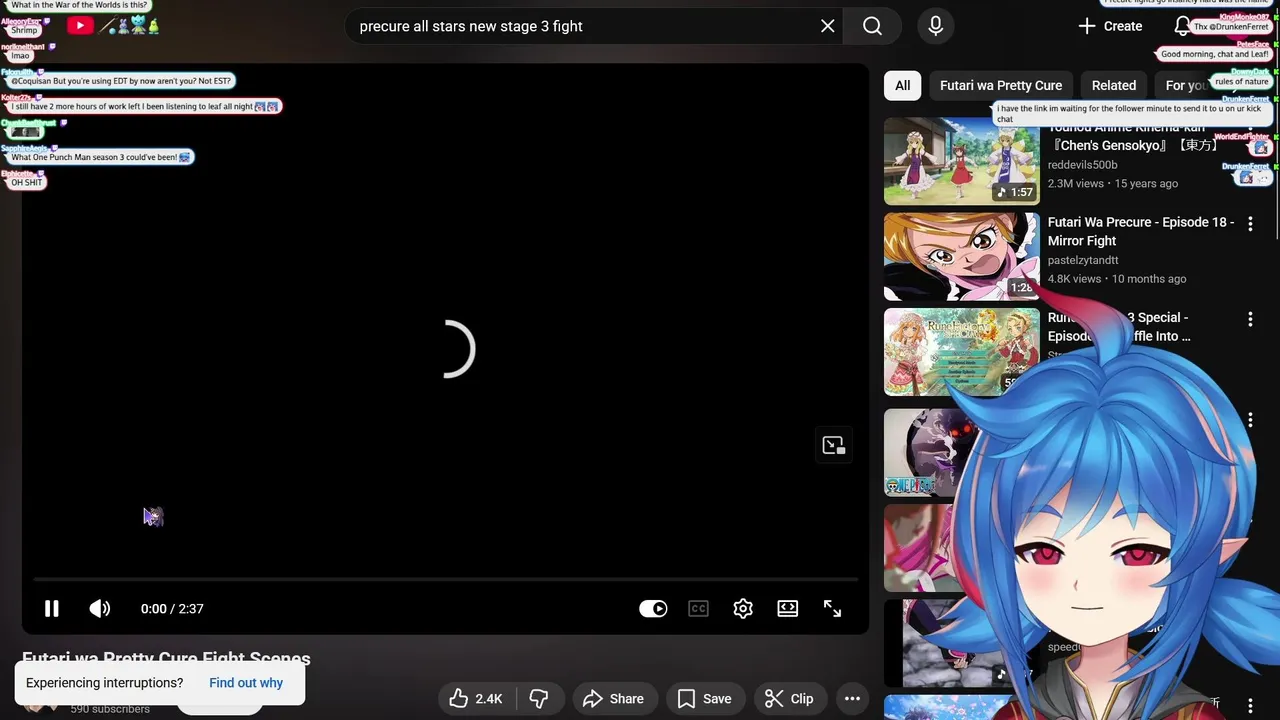1280x720 pixels.
Task: Select the Related filter chip
Action: coord(1114,85)
